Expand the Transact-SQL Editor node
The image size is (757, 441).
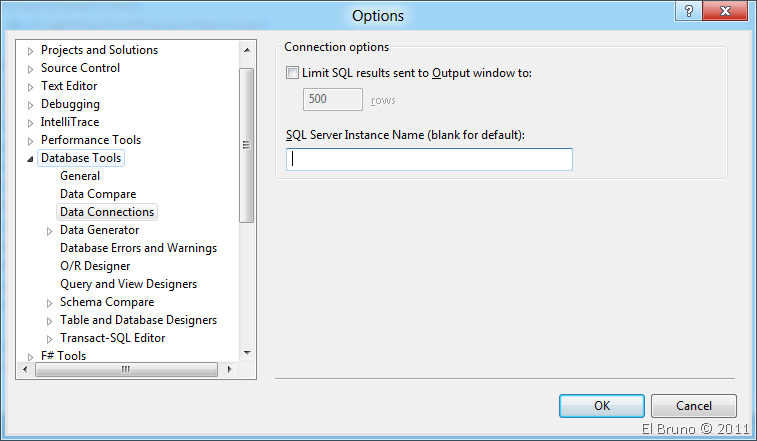point(50,339)
